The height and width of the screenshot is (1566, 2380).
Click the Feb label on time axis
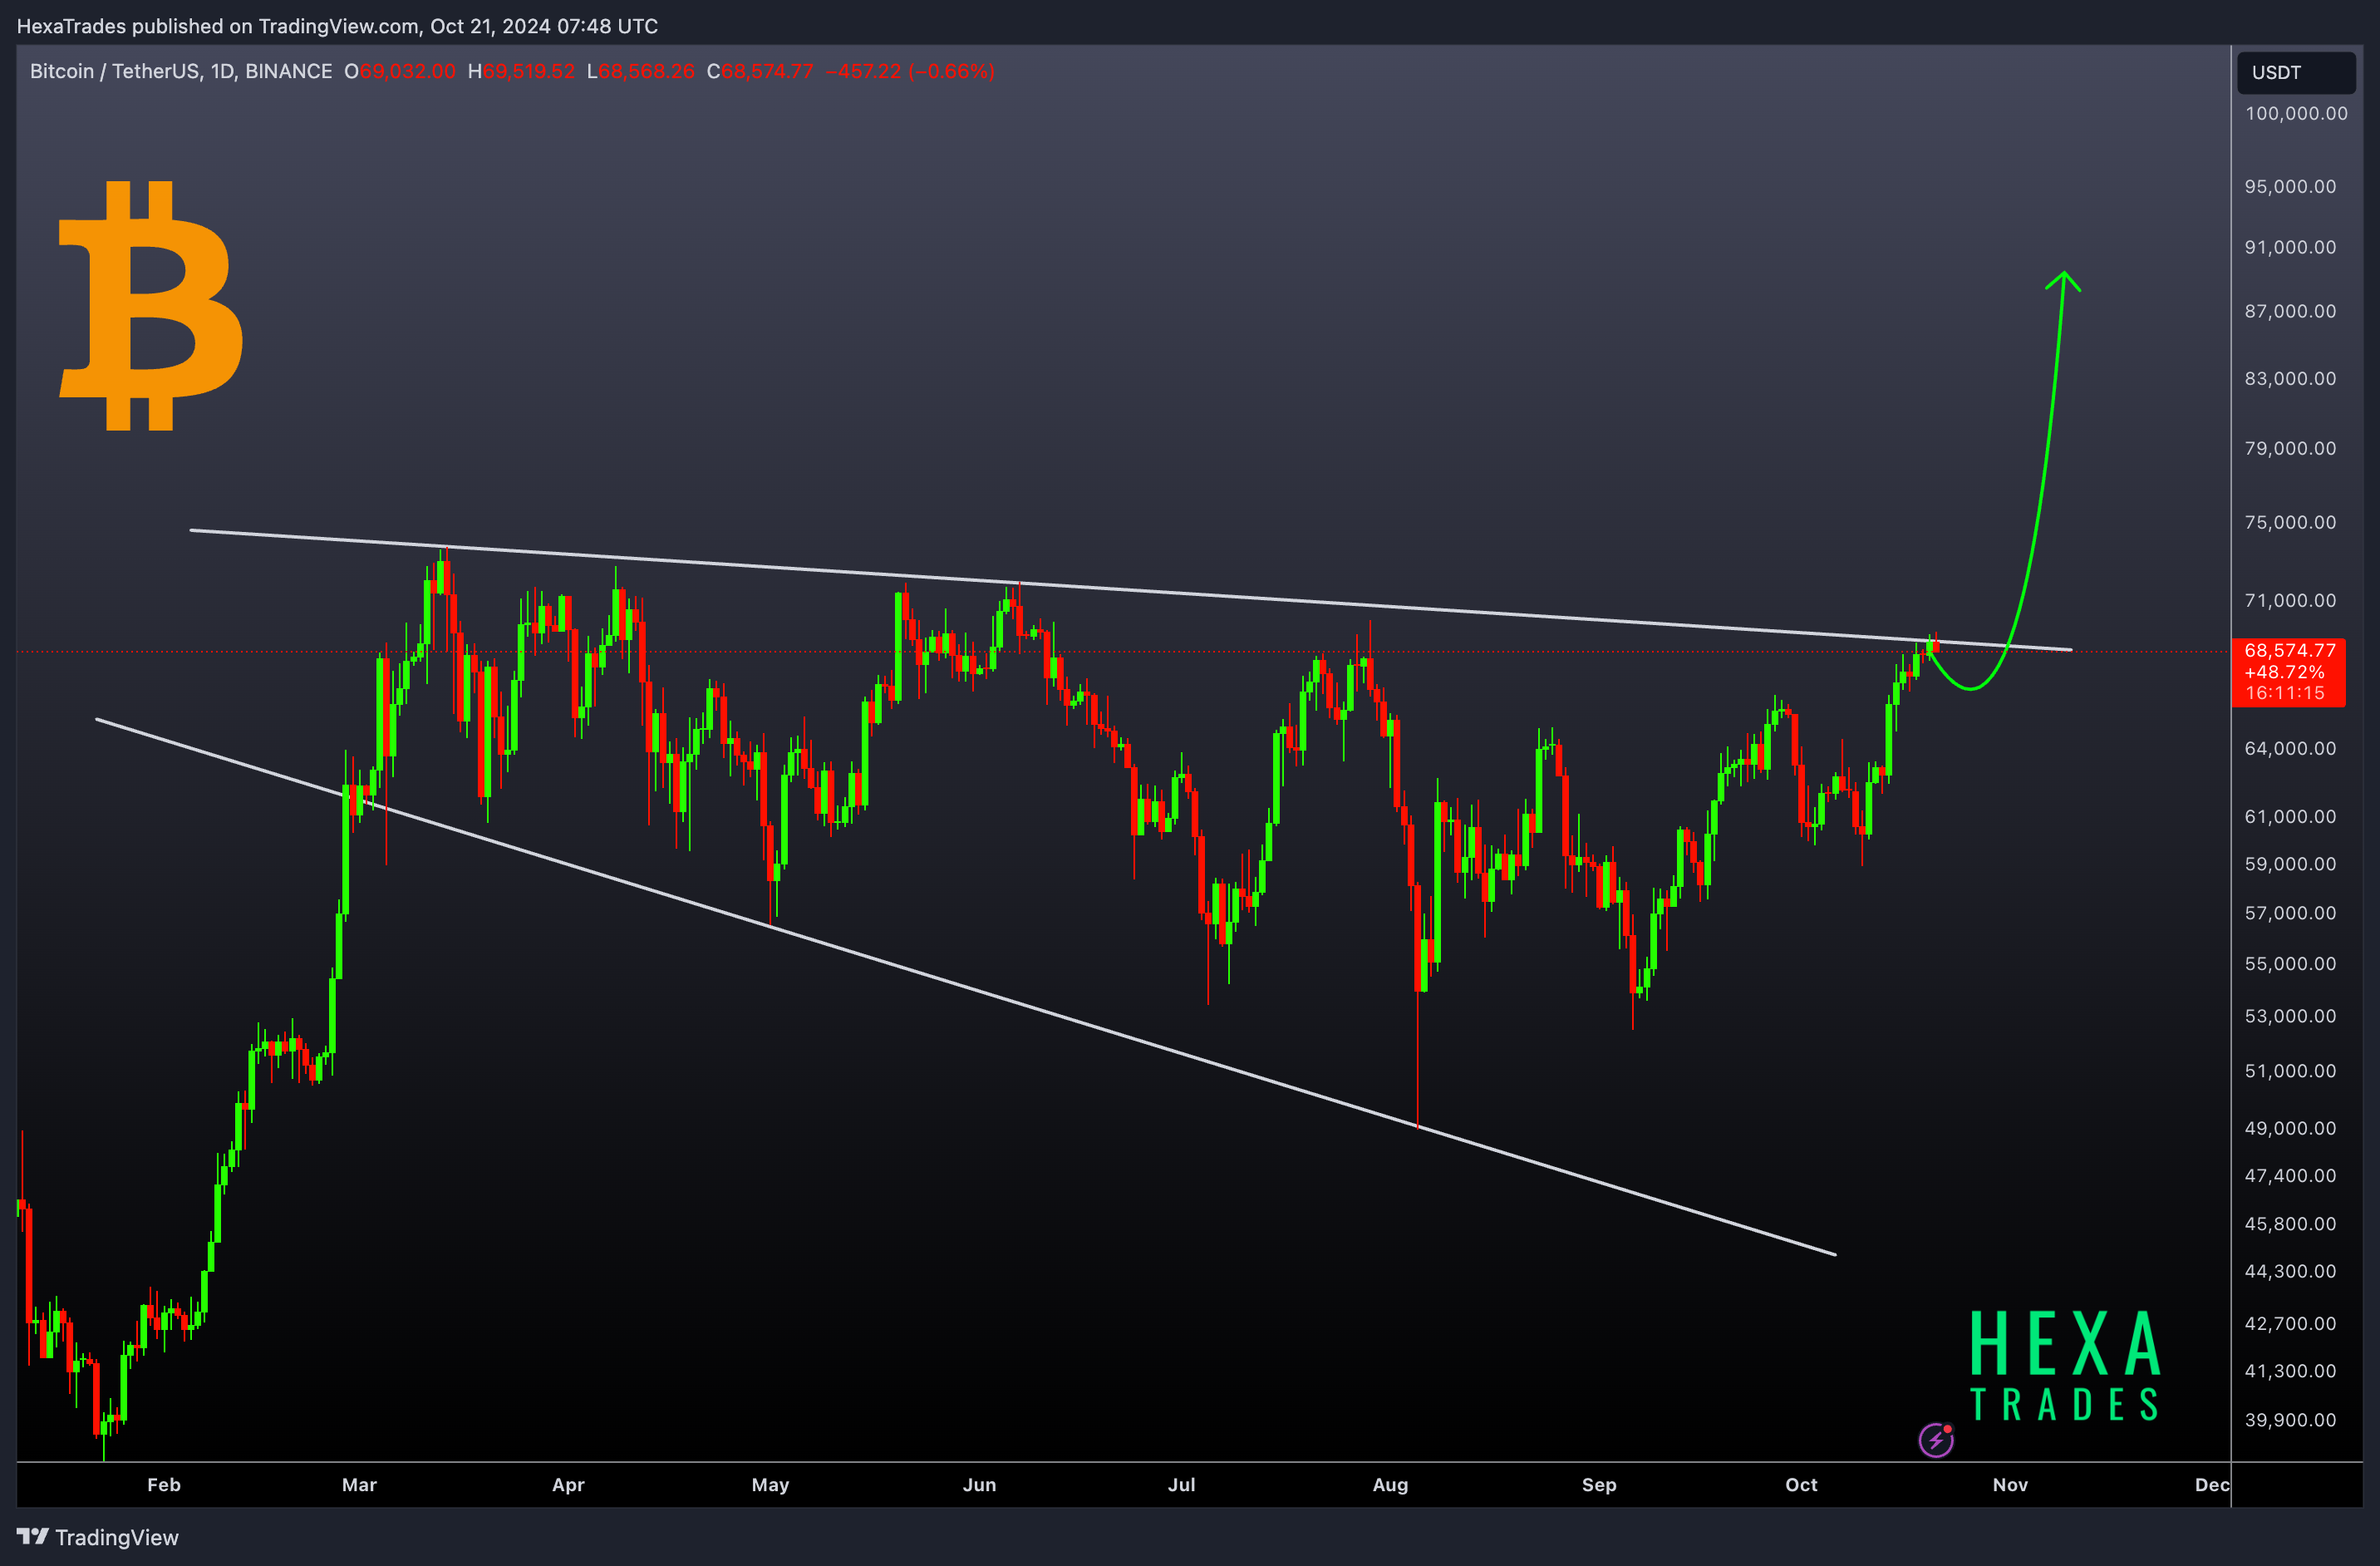pyautogui.click(x=164, y=1484)
